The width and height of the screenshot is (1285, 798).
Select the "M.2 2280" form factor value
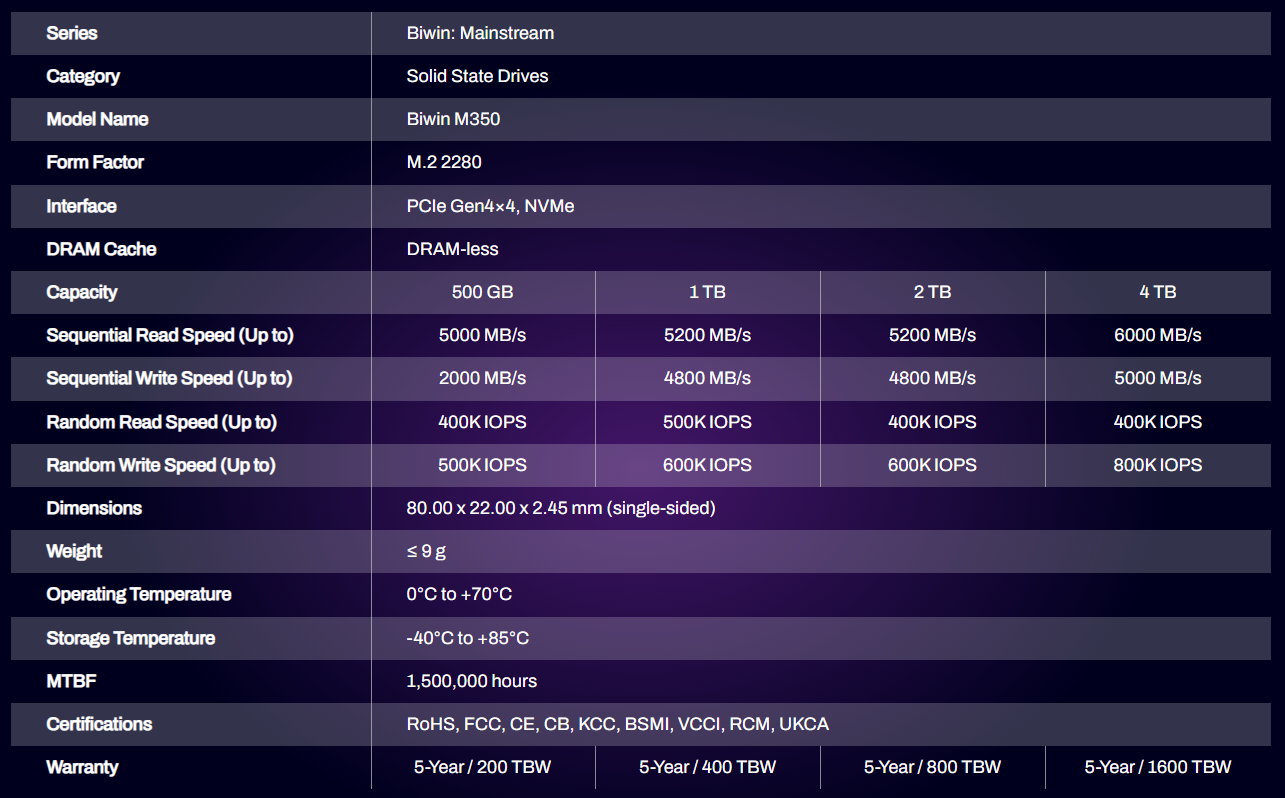point(444,162)
